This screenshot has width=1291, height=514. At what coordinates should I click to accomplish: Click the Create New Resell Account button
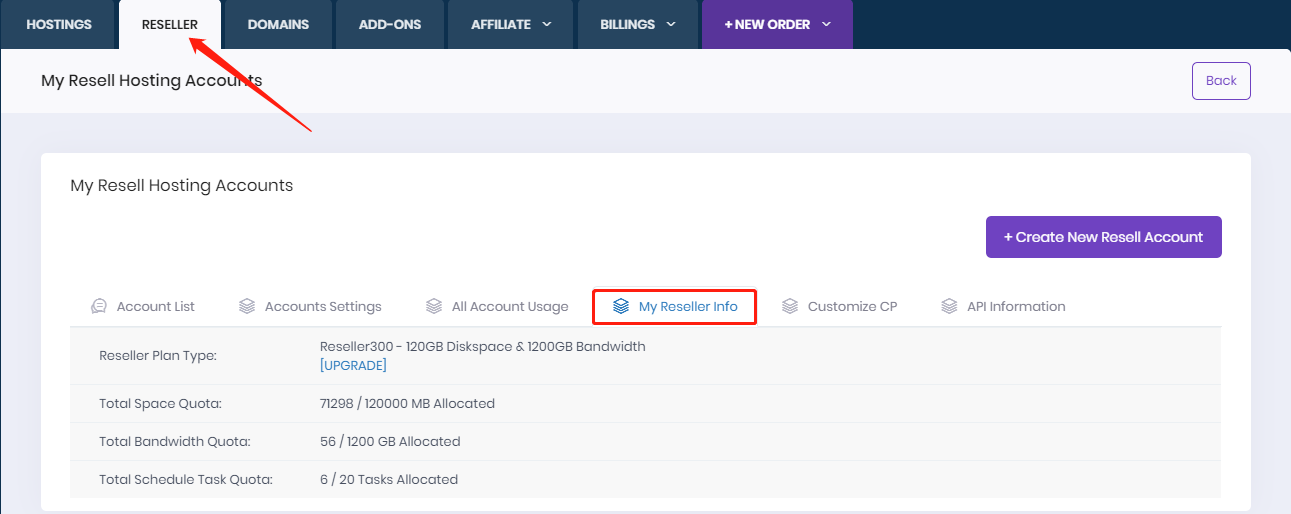[1103, 237]
